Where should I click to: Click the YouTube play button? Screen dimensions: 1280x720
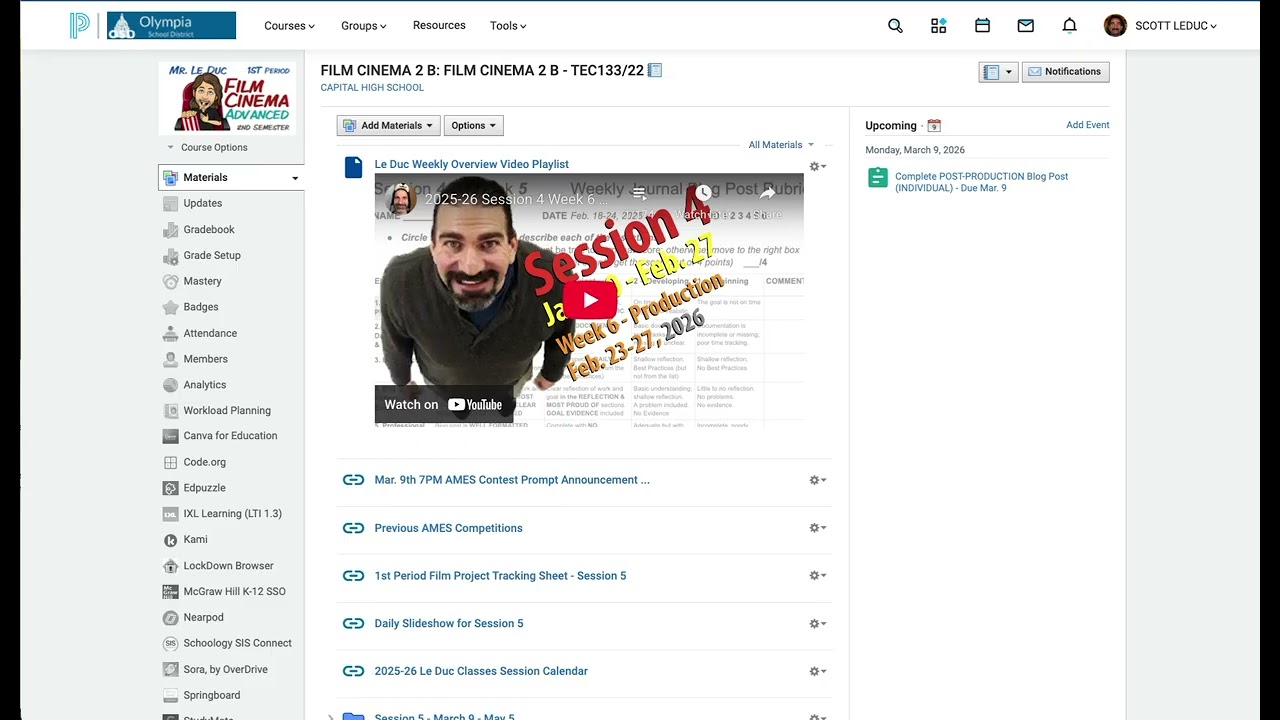tap(589, 300)
